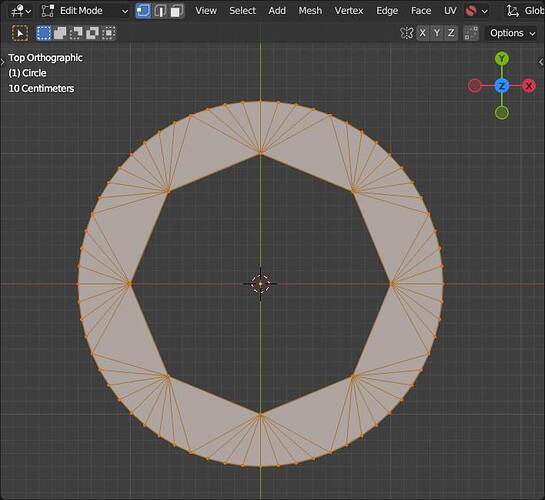Expand dropdown next to red sphere icon

(485, 11)
